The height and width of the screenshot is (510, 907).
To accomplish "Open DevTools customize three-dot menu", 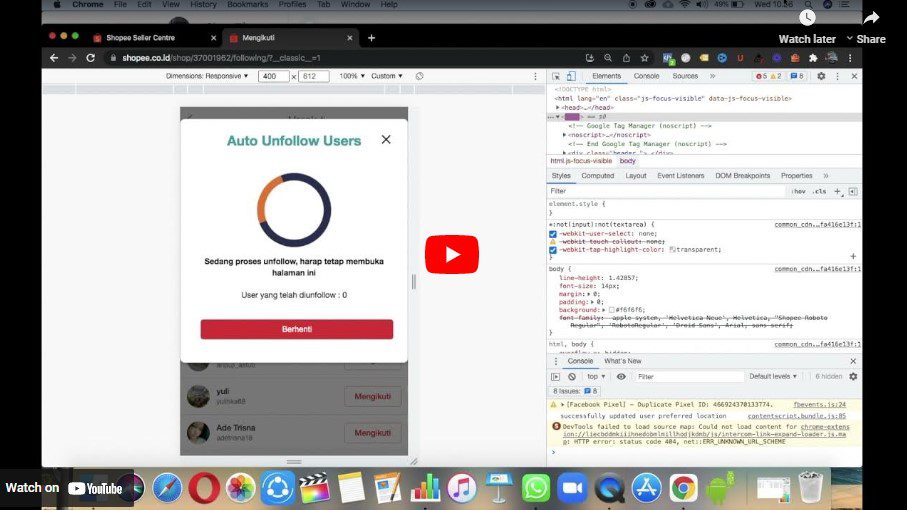I will tap(837, 76).
